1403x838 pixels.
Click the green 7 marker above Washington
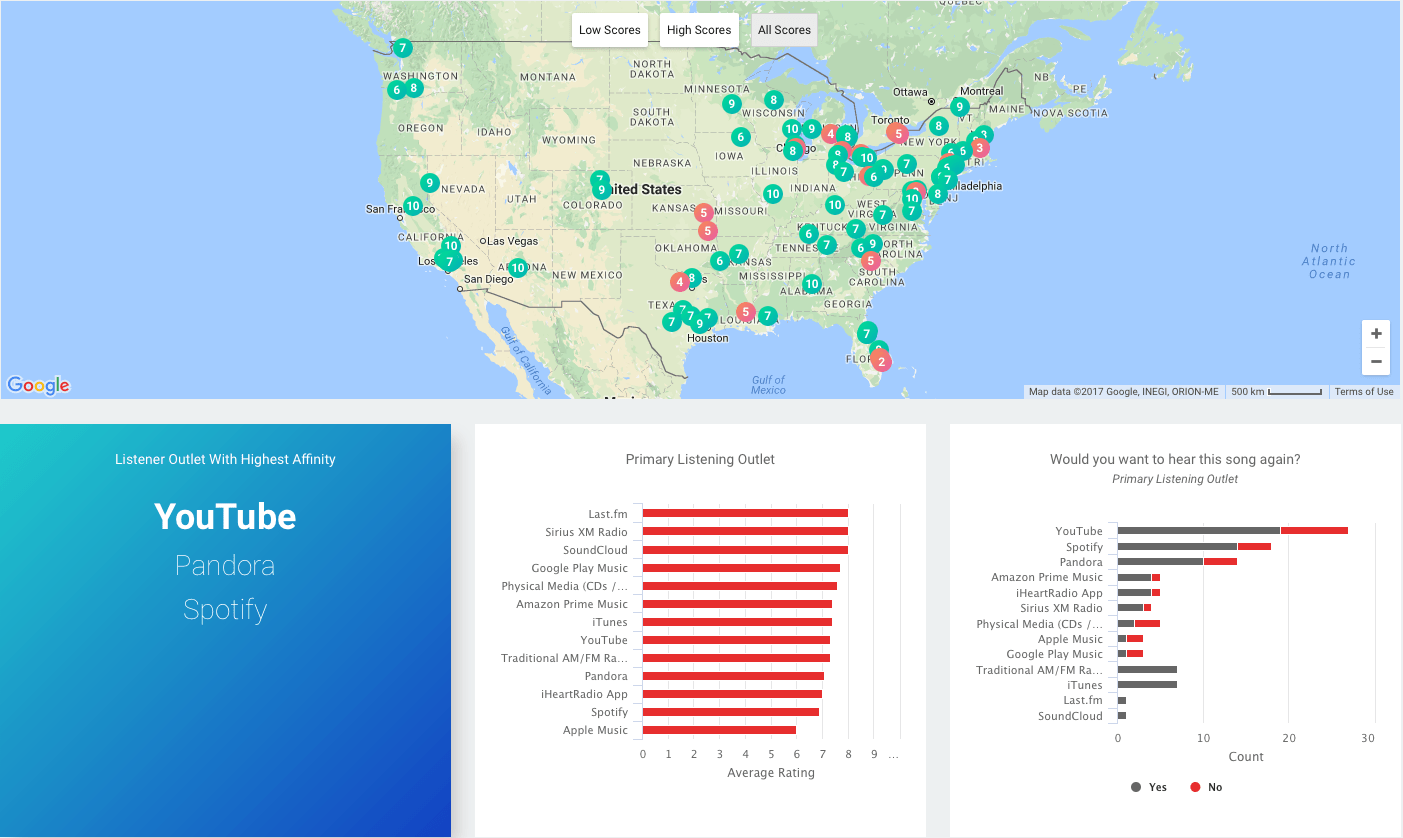pyautogui.click(x=401, y=48)
